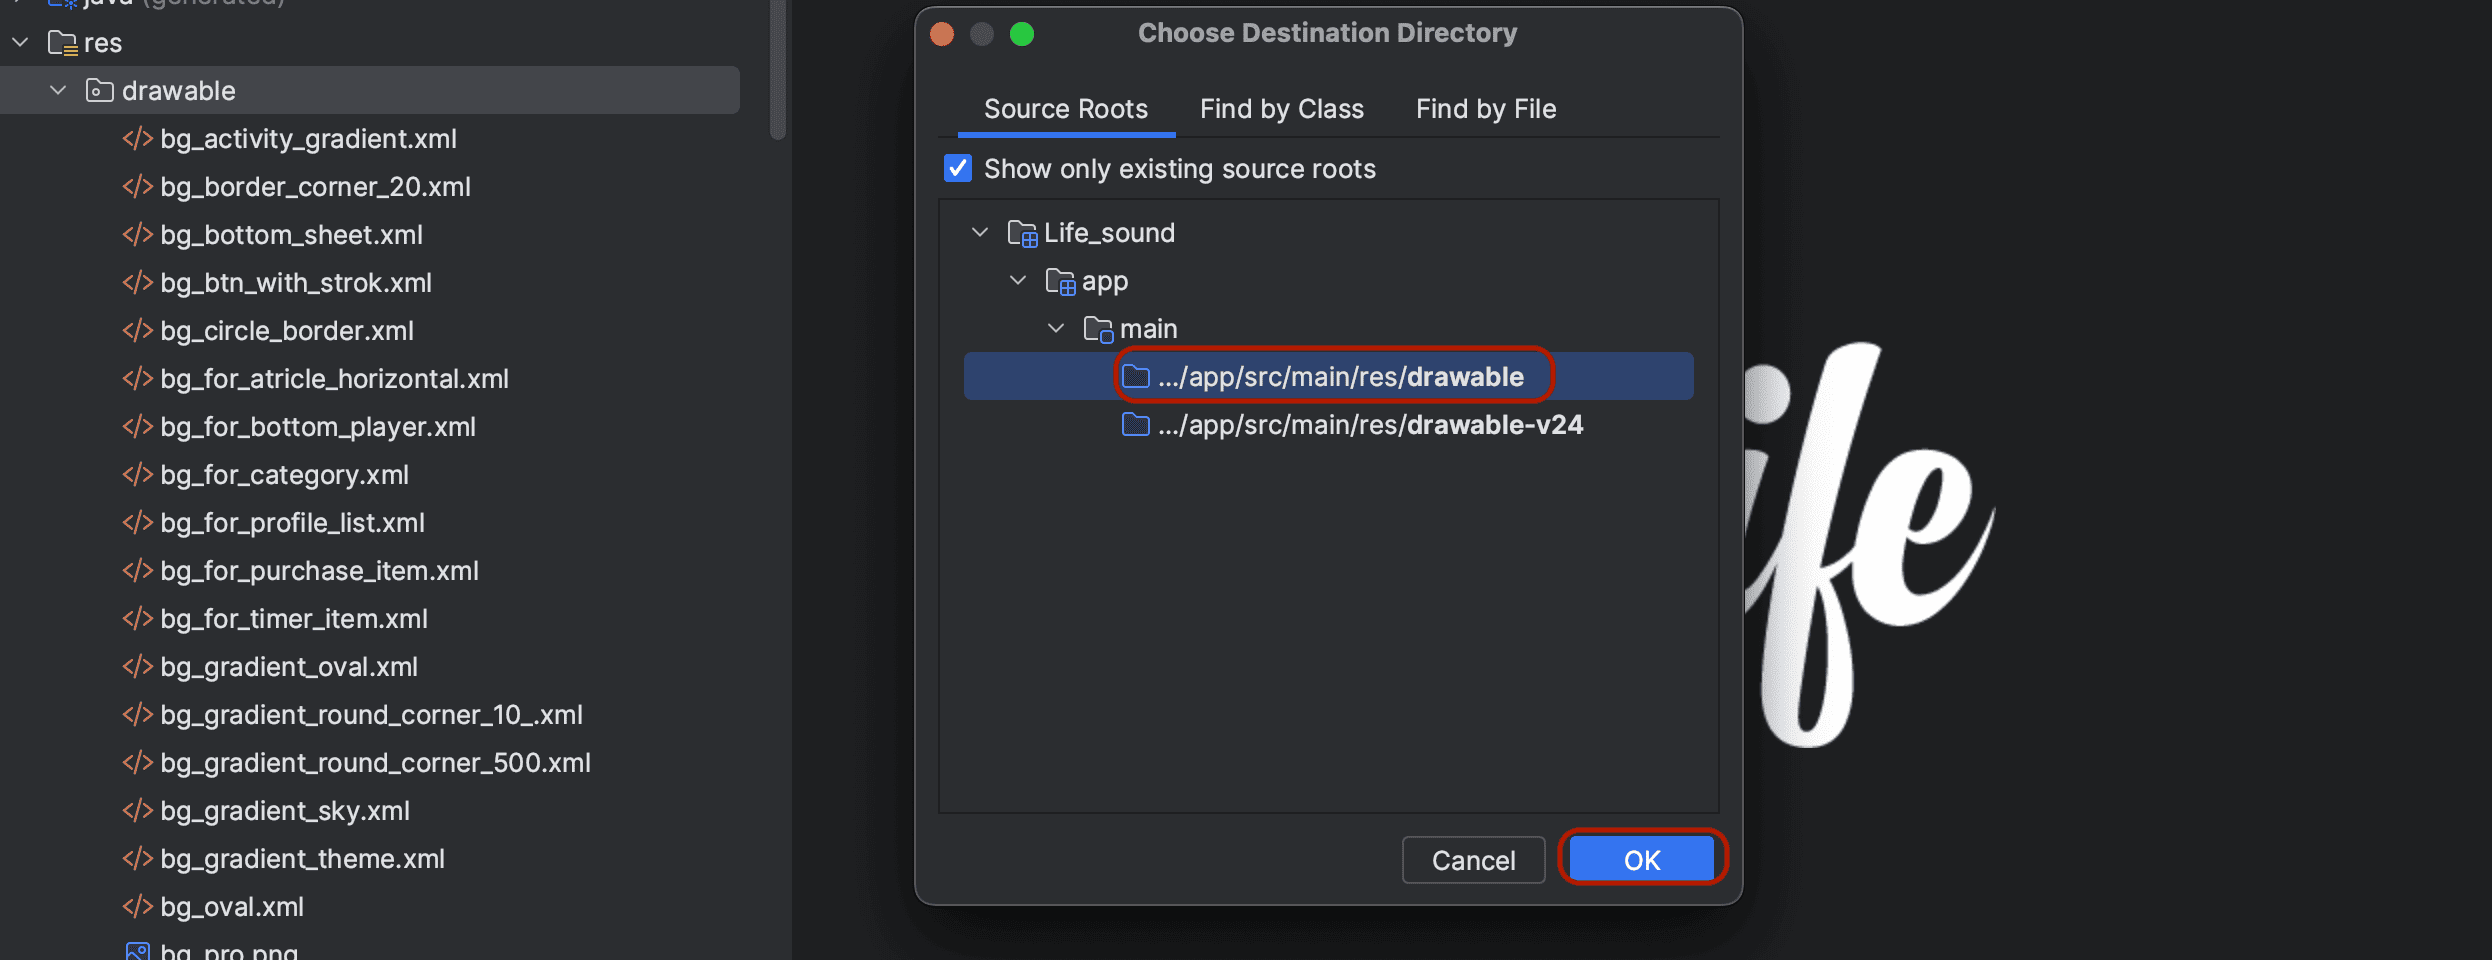Click the project panel vertical scrollbar
Image resolution: width=2492 pixels, height=960 pixels.
point(778,70)
